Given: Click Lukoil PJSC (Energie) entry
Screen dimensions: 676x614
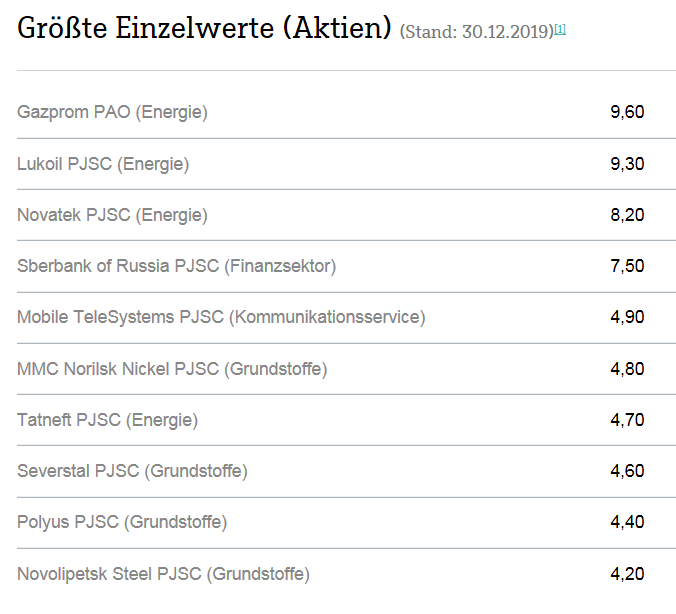Looking at the screenshot, I should click(x=103, y=164).
